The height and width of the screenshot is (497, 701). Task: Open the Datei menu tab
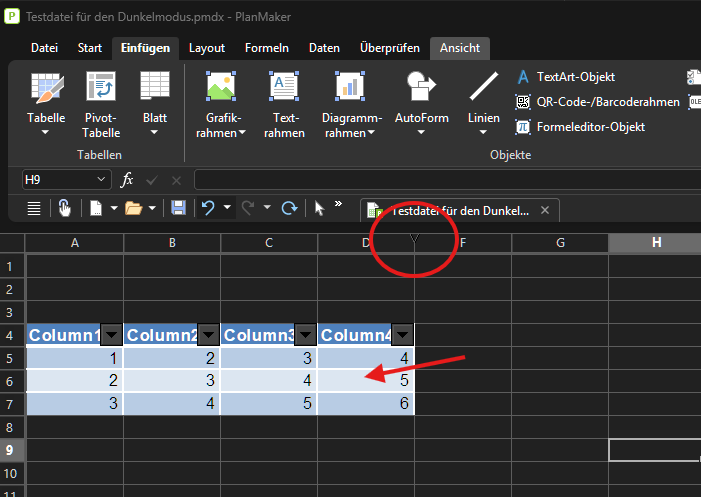point(44,48)
